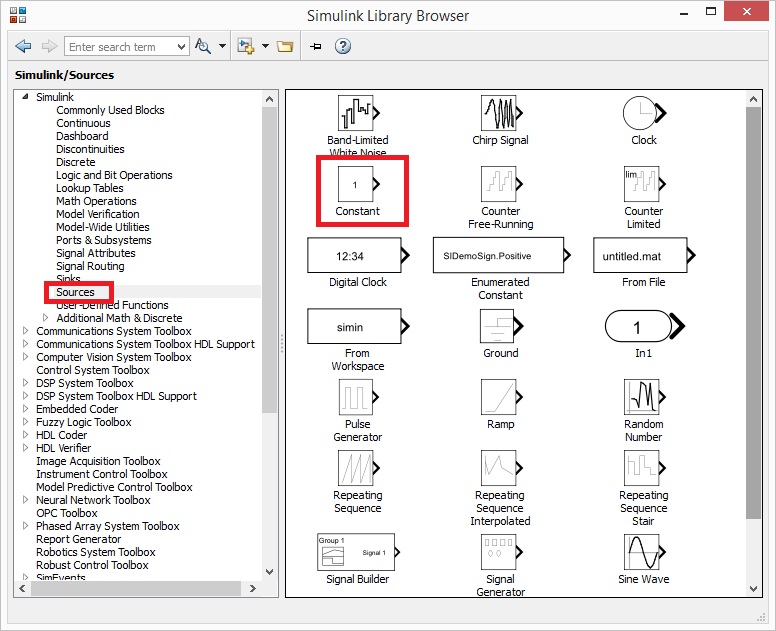Click the tree horizontal scroll-right arrow
Screen dimensions: 776x631
tap(253, 588)
